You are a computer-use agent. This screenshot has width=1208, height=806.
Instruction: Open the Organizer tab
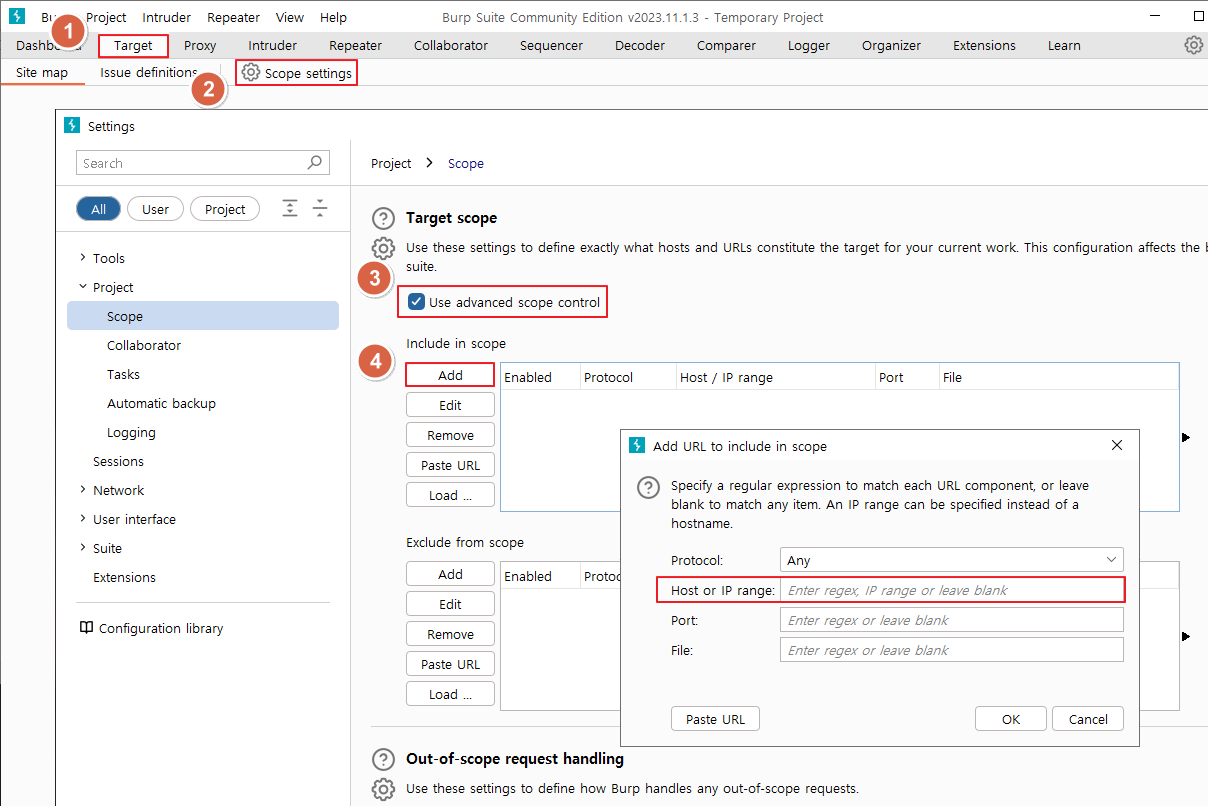point(891,45)
